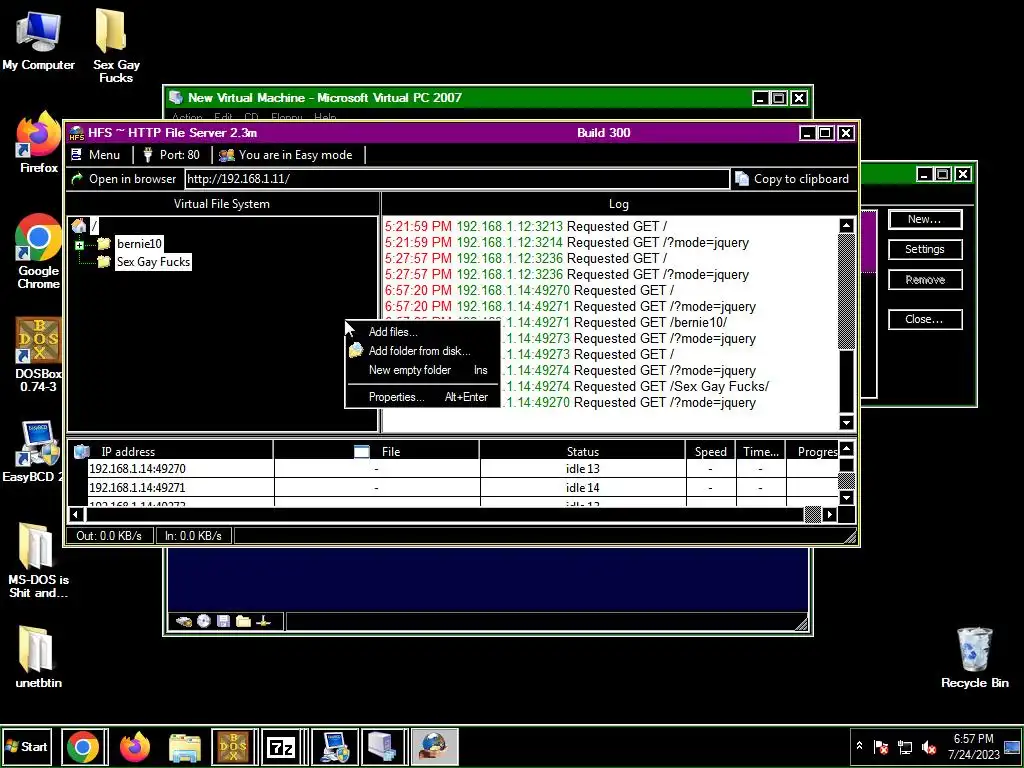The image size is (1024, 768).
Task: Click the HFS title bar application icon
Action: [x=77, y=133]
